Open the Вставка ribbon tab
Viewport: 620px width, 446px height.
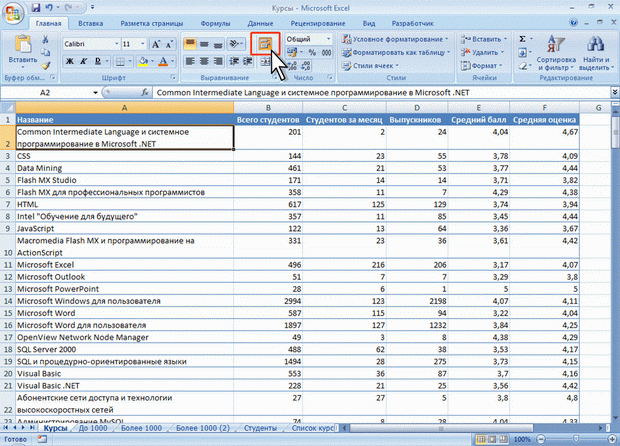click(91, 23)
